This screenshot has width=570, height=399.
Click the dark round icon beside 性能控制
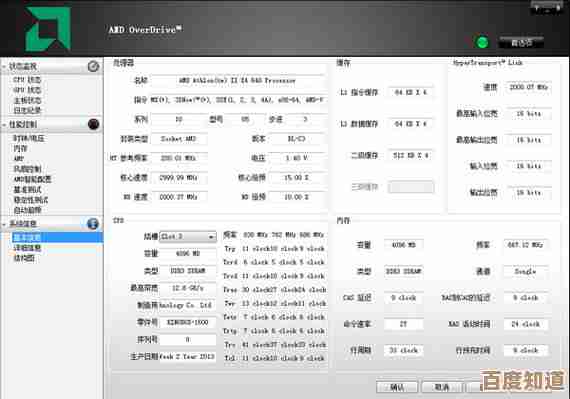click(93, 124)
